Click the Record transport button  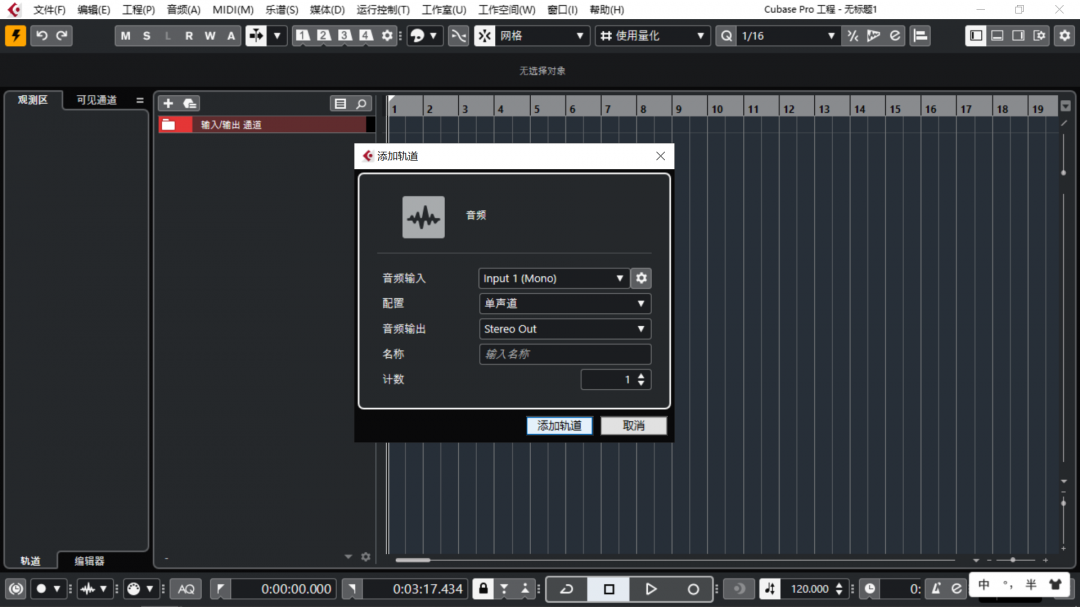693,589
